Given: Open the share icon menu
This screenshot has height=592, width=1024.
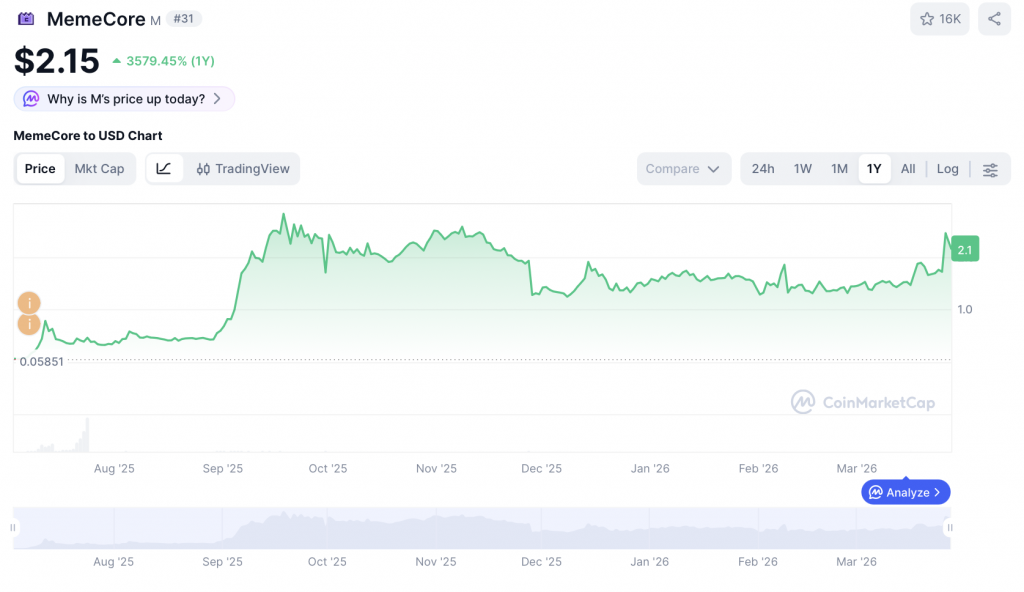Looking at the screenshot, I should pos(994,19).
